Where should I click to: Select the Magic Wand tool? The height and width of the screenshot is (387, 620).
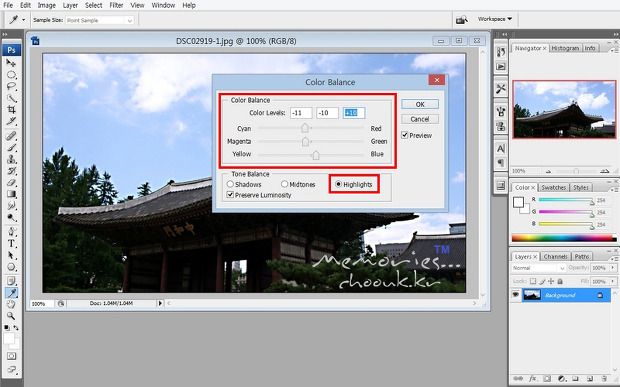pos(11,98)
